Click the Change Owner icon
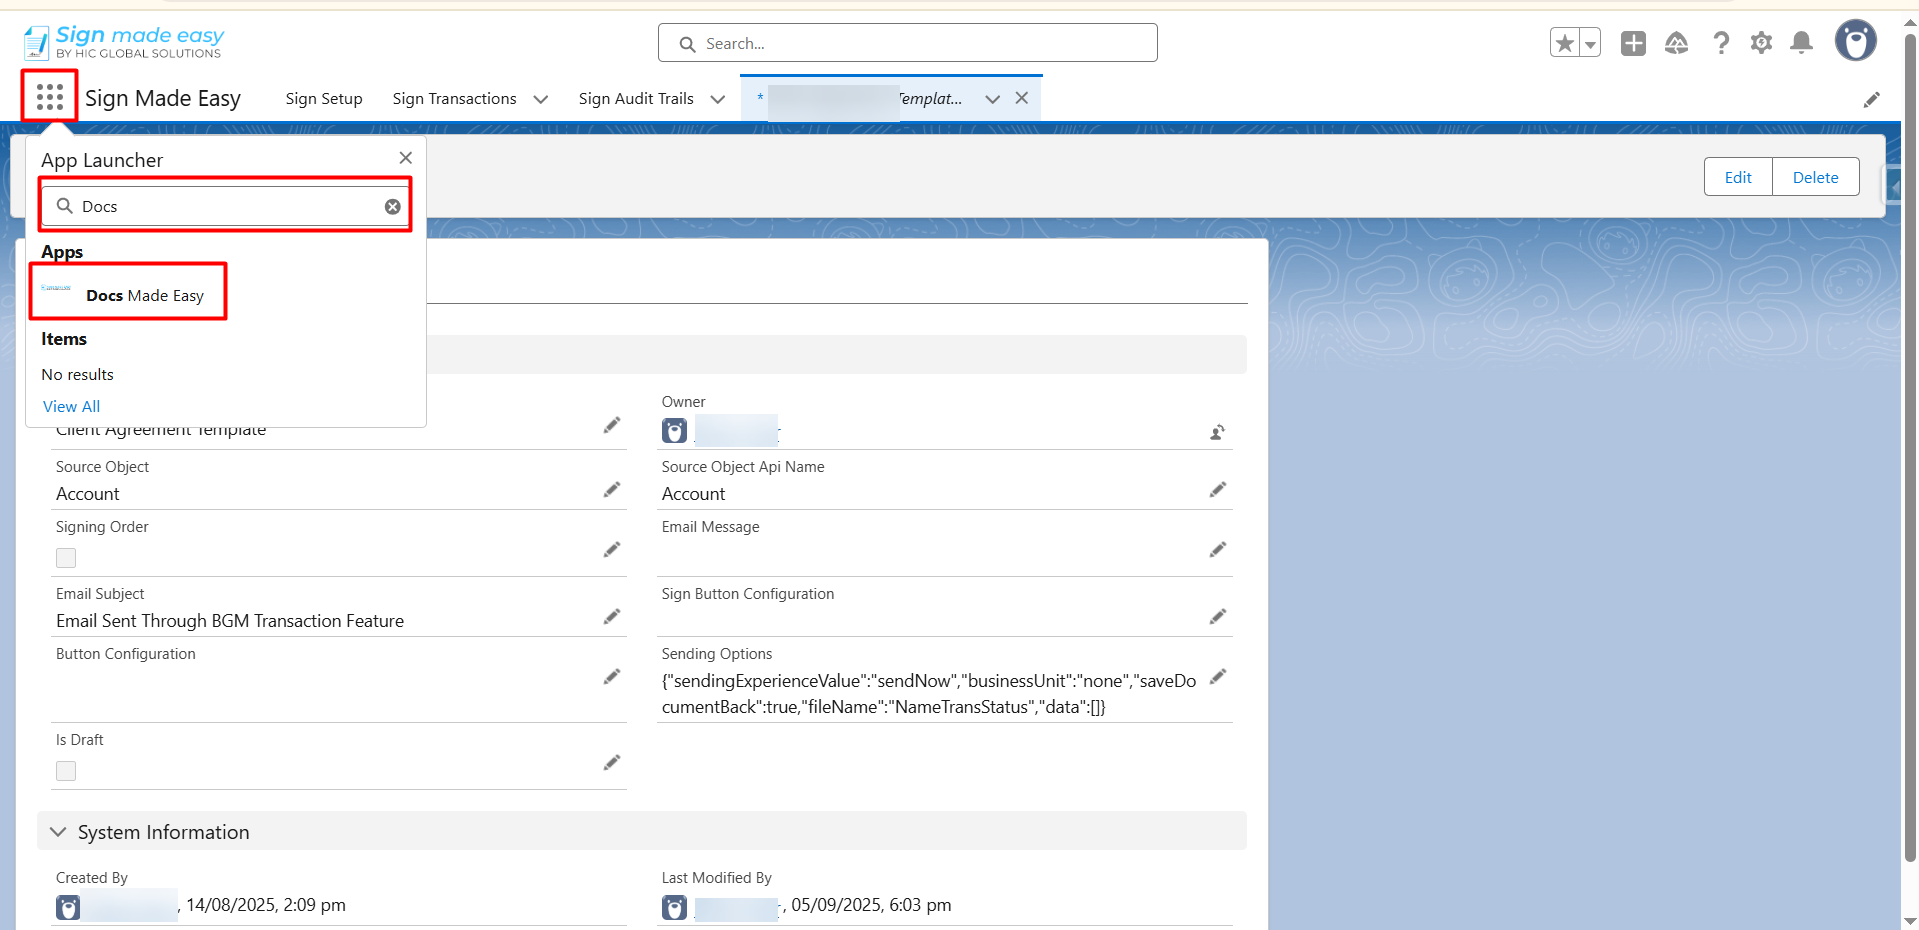The width and height of the screenshot is (1919, 930). (1217, 432)
